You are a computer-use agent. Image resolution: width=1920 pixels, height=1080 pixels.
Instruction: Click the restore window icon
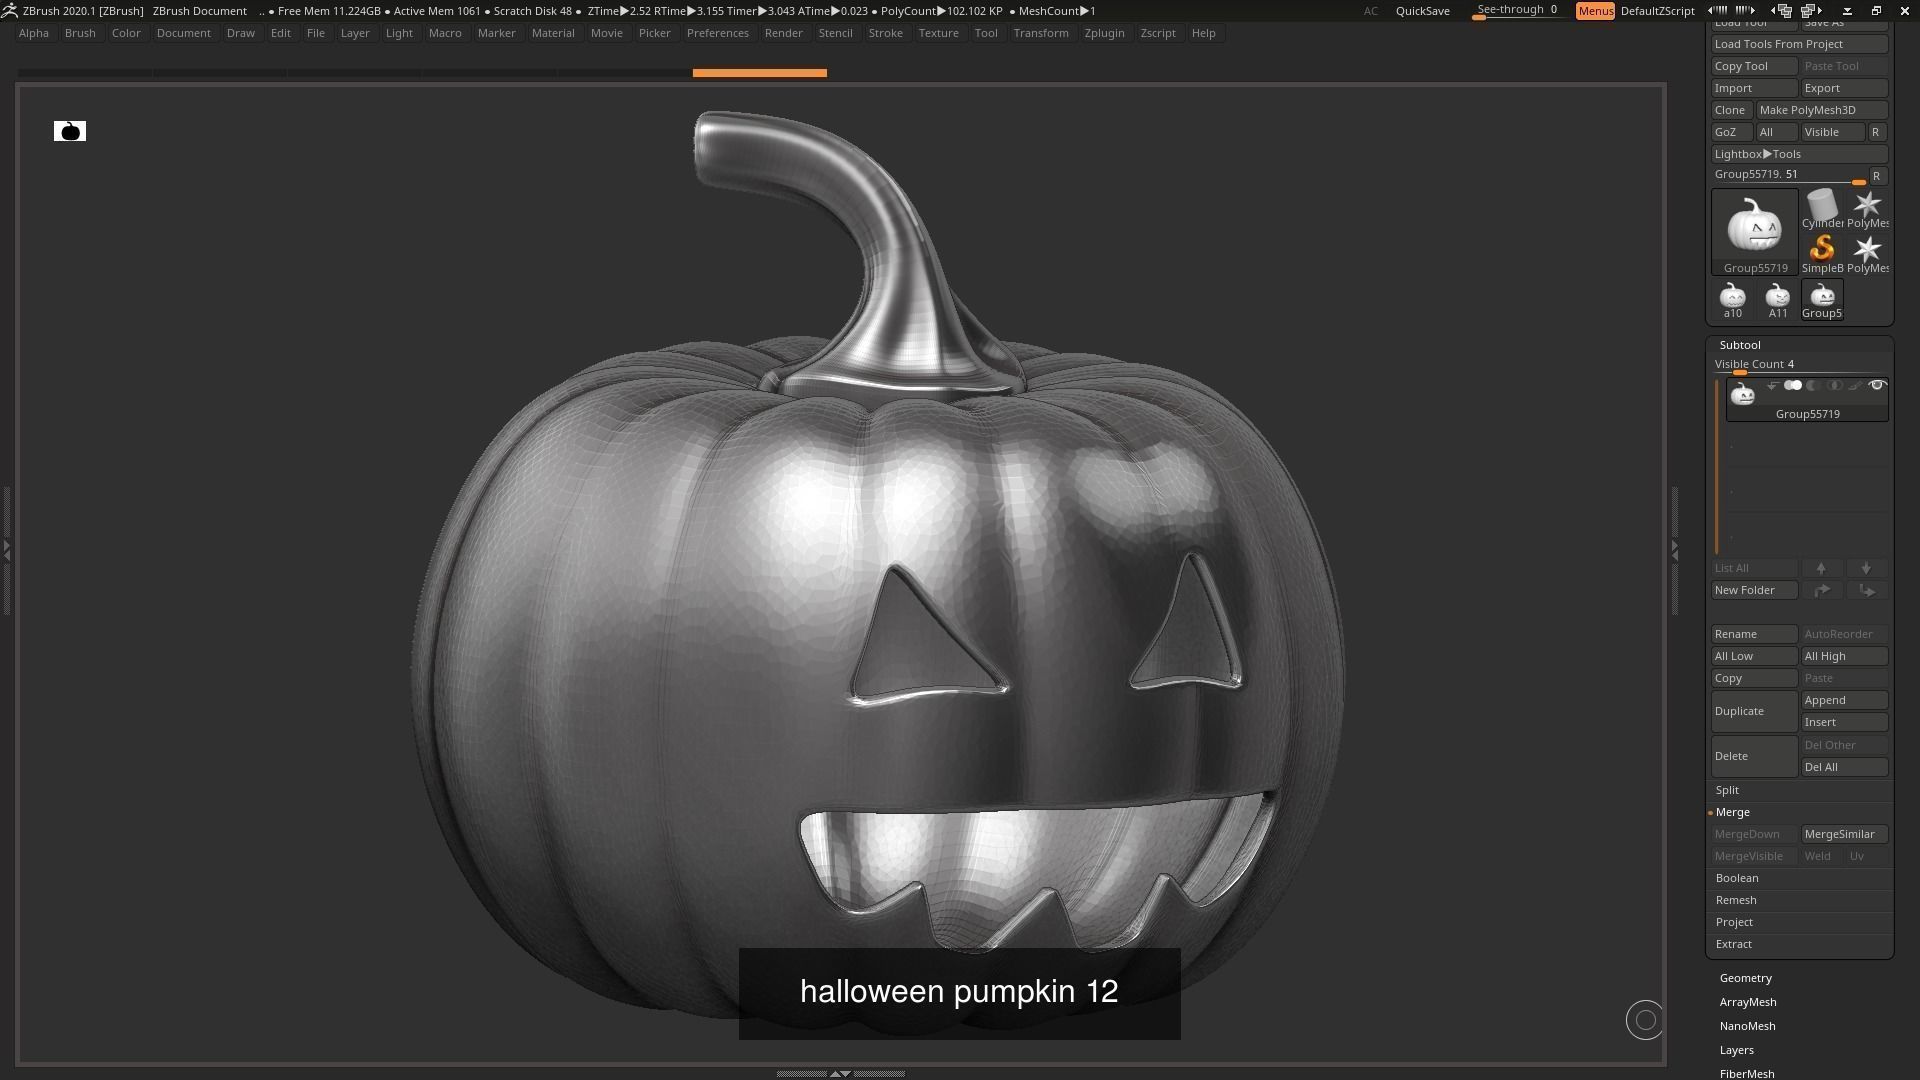tap(1876, 10)
